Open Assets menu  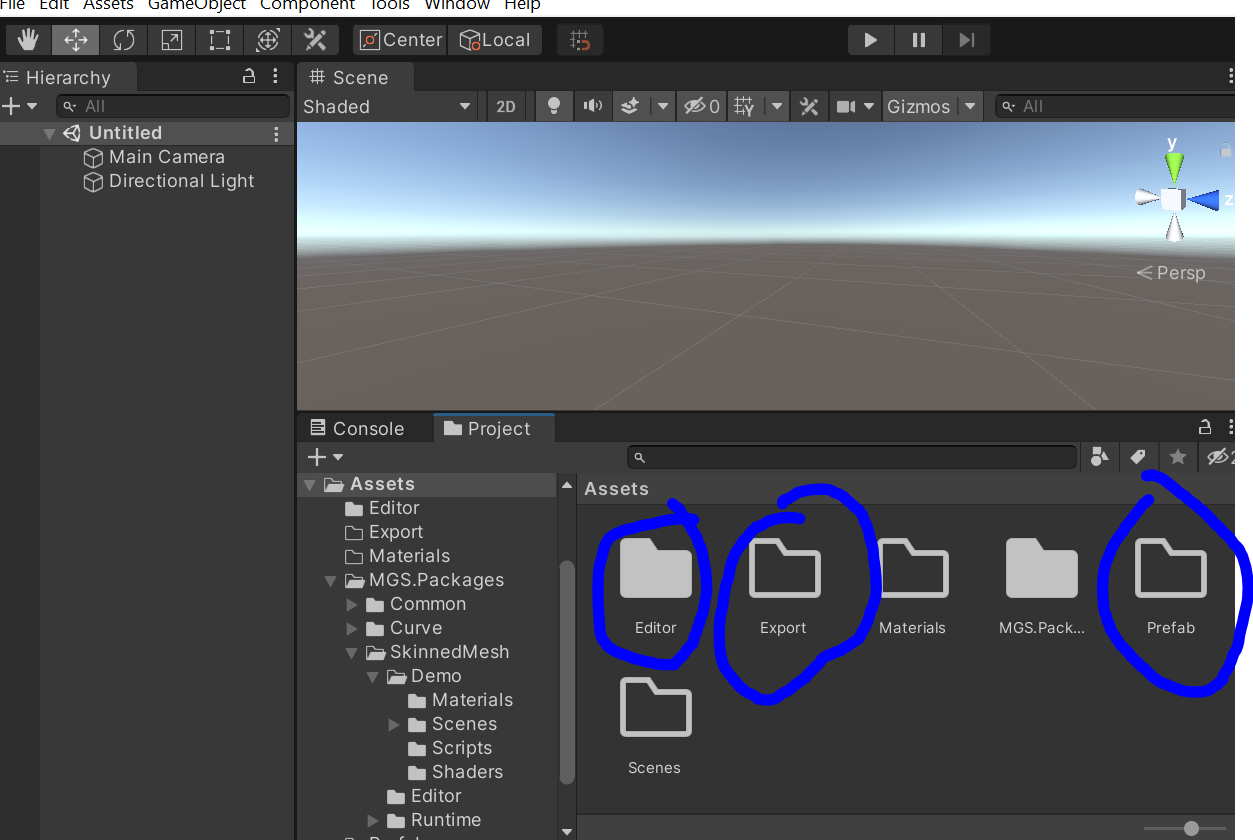108,5
